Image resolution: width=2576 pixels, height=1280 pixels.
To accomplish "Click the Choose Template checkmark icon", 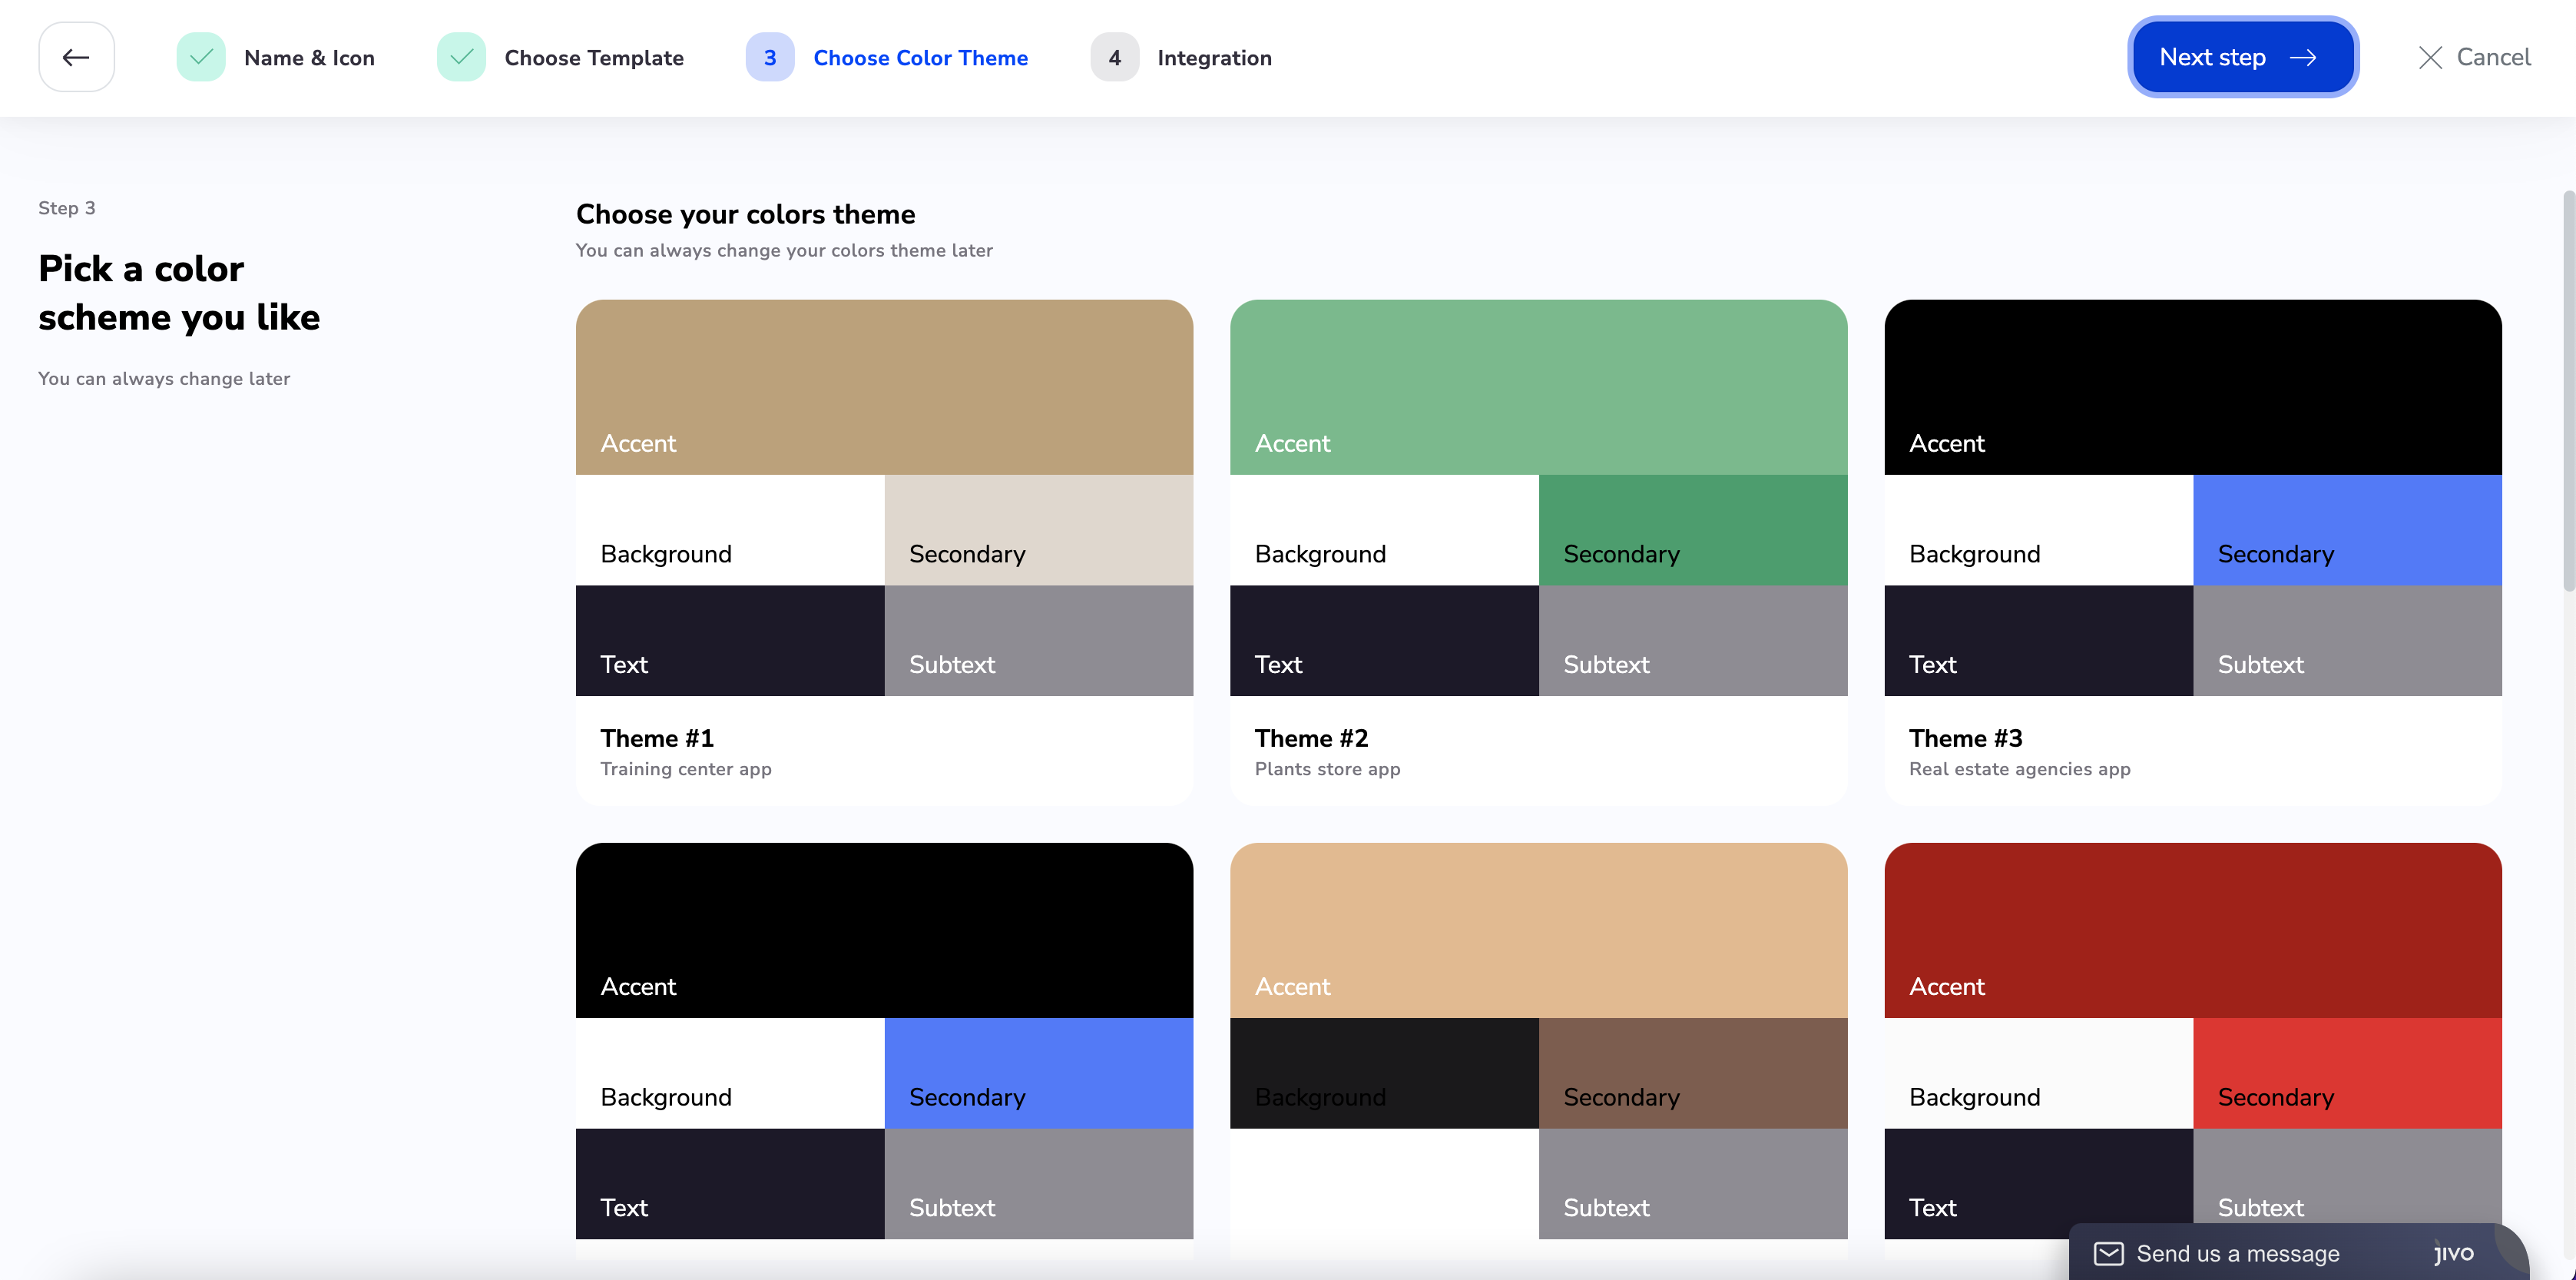I will [x=461, y=57].
